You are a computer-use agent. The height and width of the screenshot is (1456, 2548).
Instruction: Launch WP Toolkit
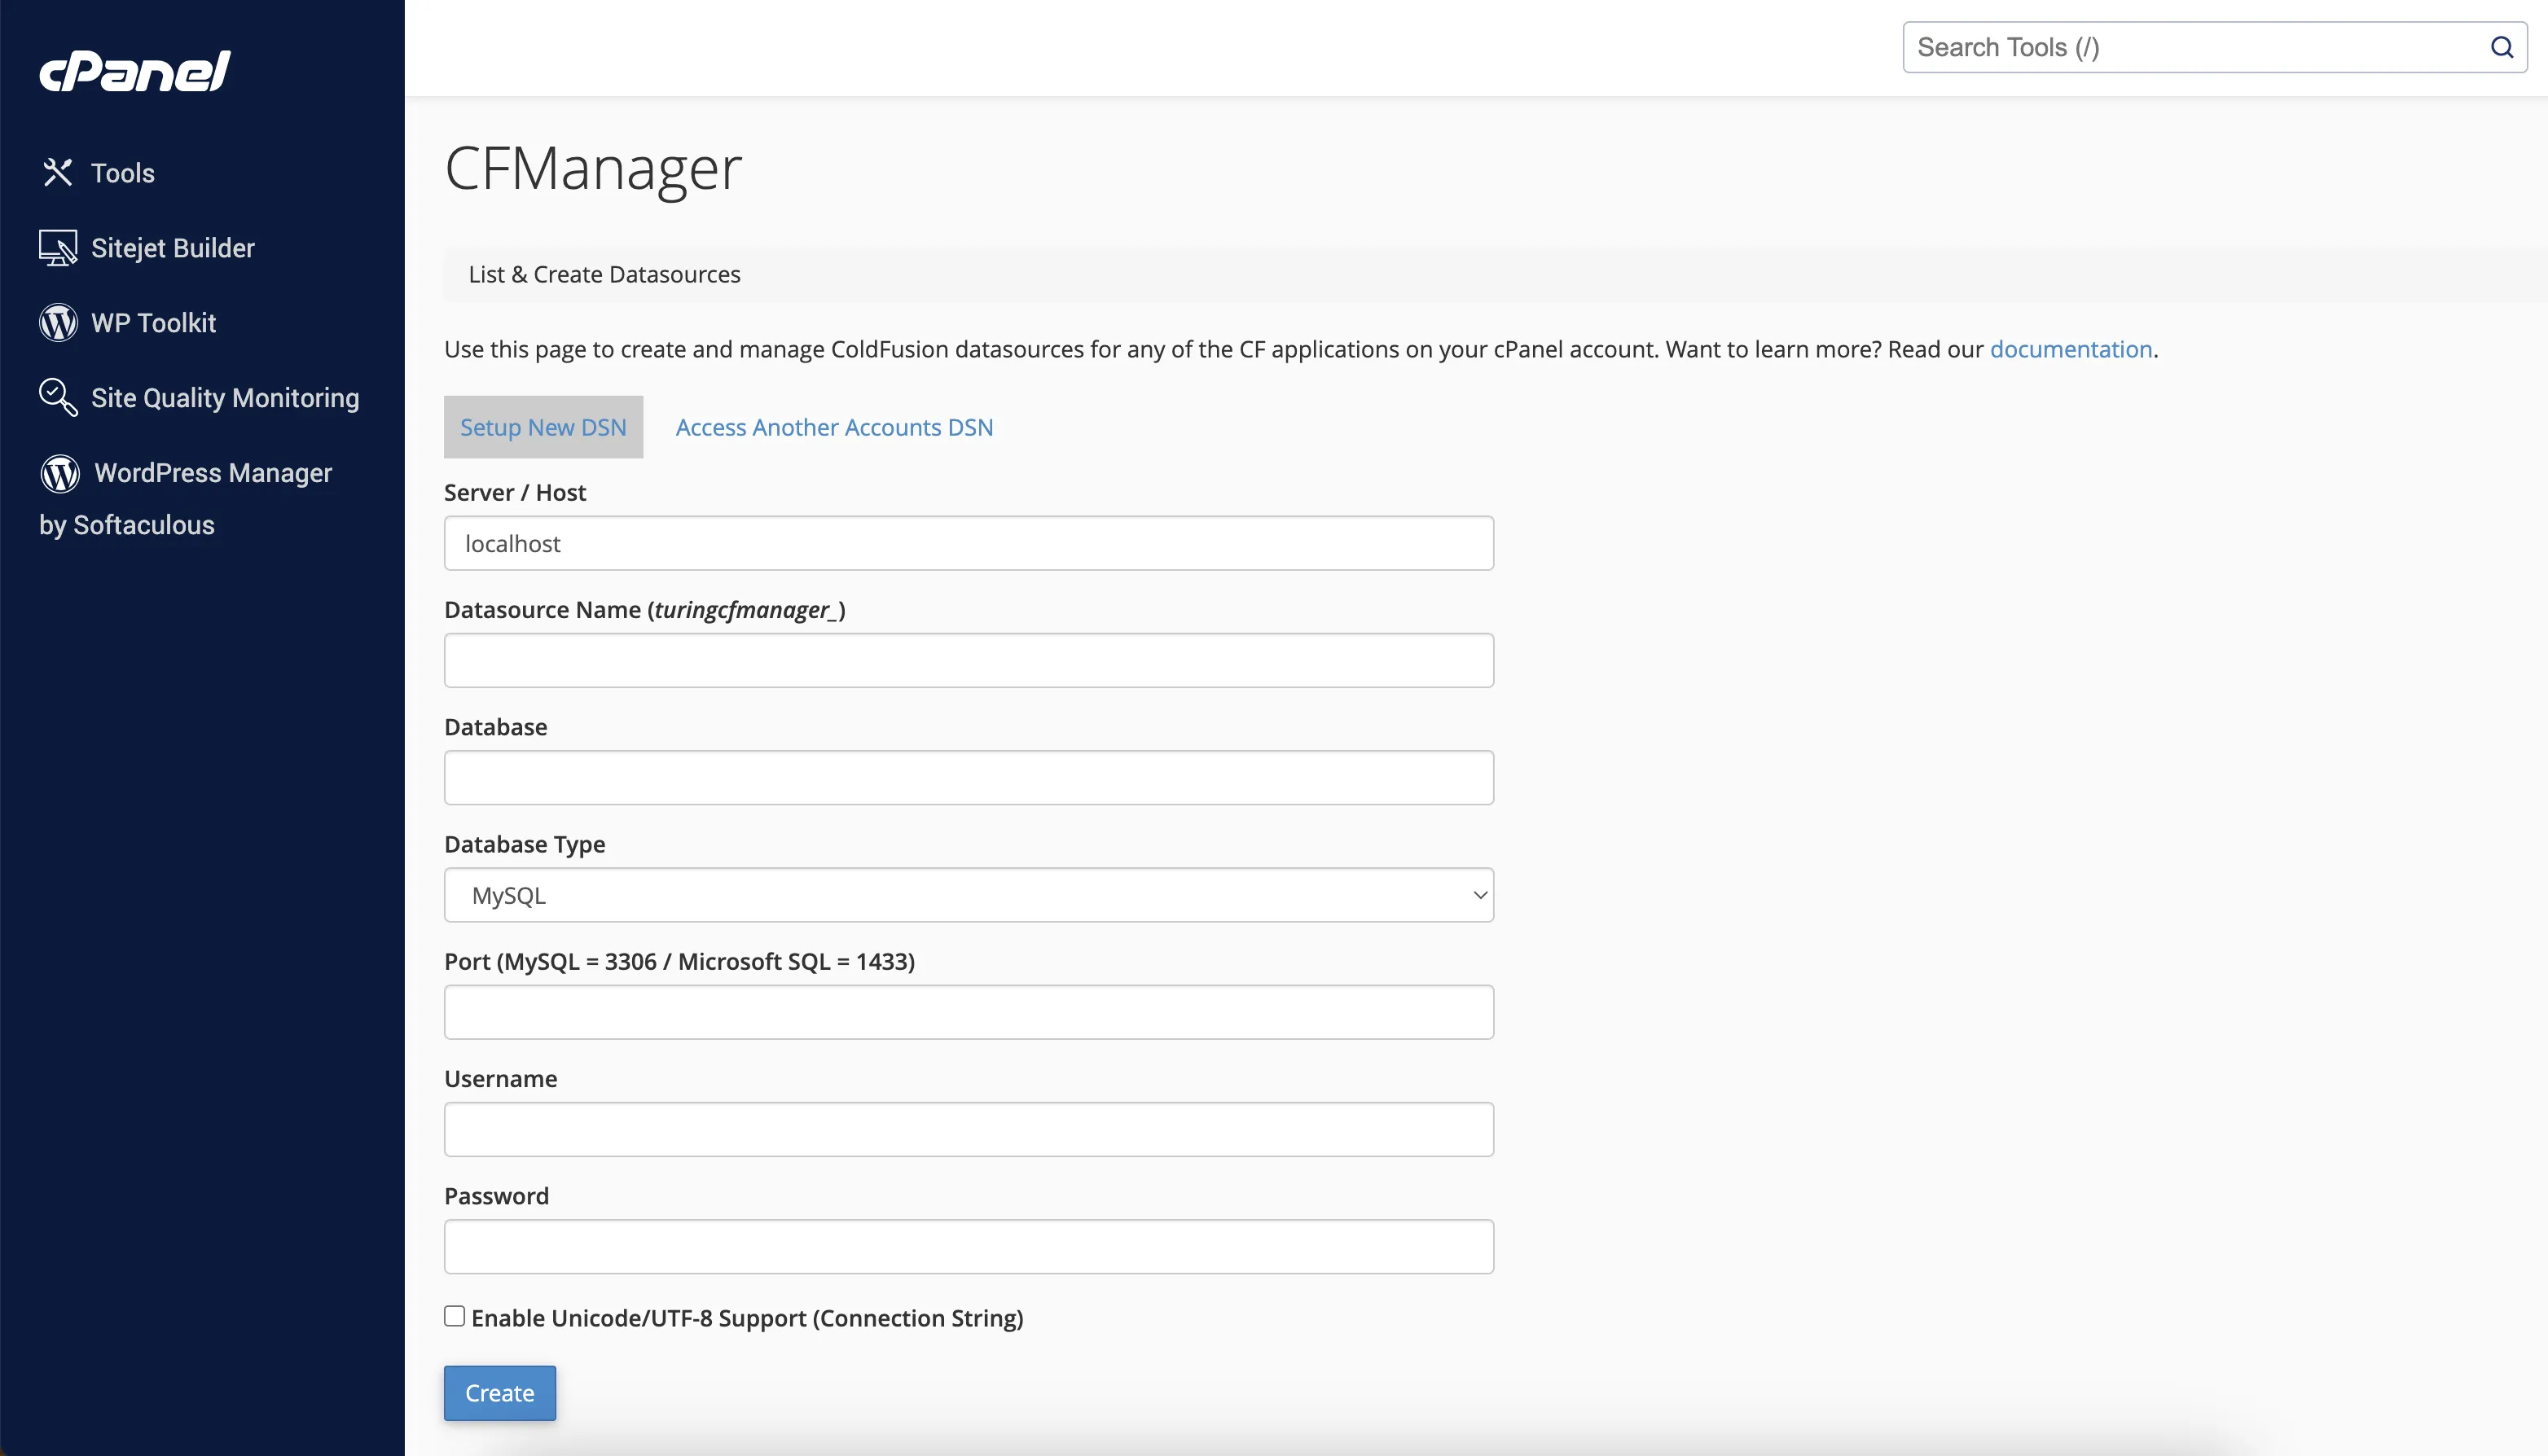(x=153, y=322)
